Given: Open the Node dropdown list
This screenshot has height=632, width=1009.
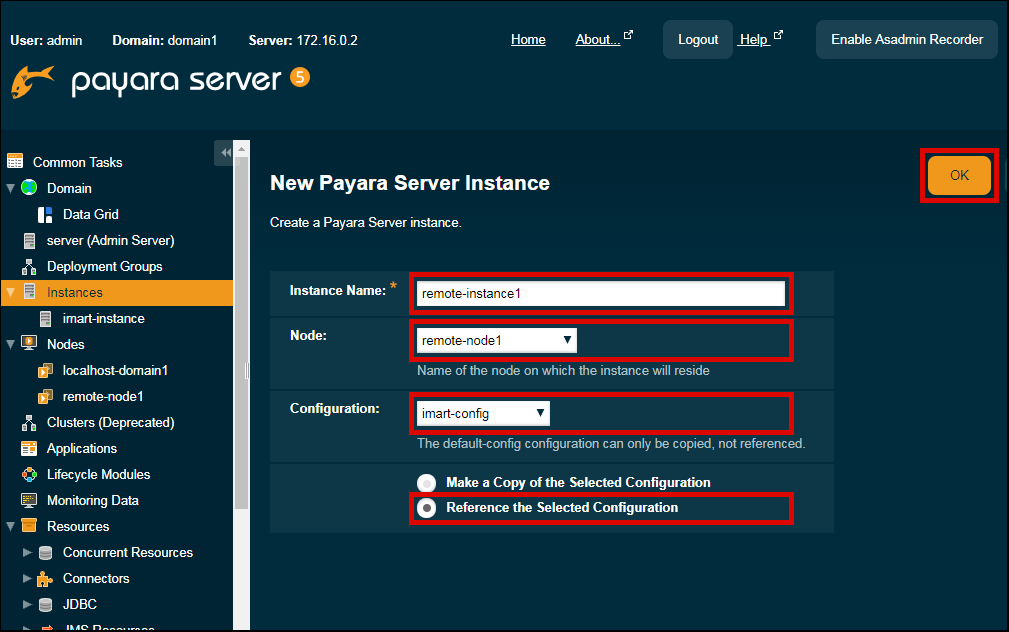Looking at the screenshot, I should [497, 341].
